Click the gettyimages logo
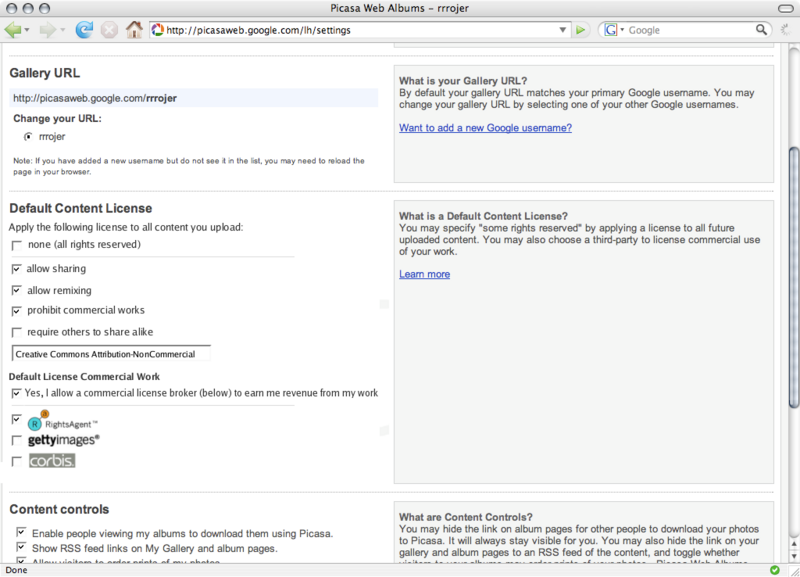The image size is (800, 577). coord(64,440)
